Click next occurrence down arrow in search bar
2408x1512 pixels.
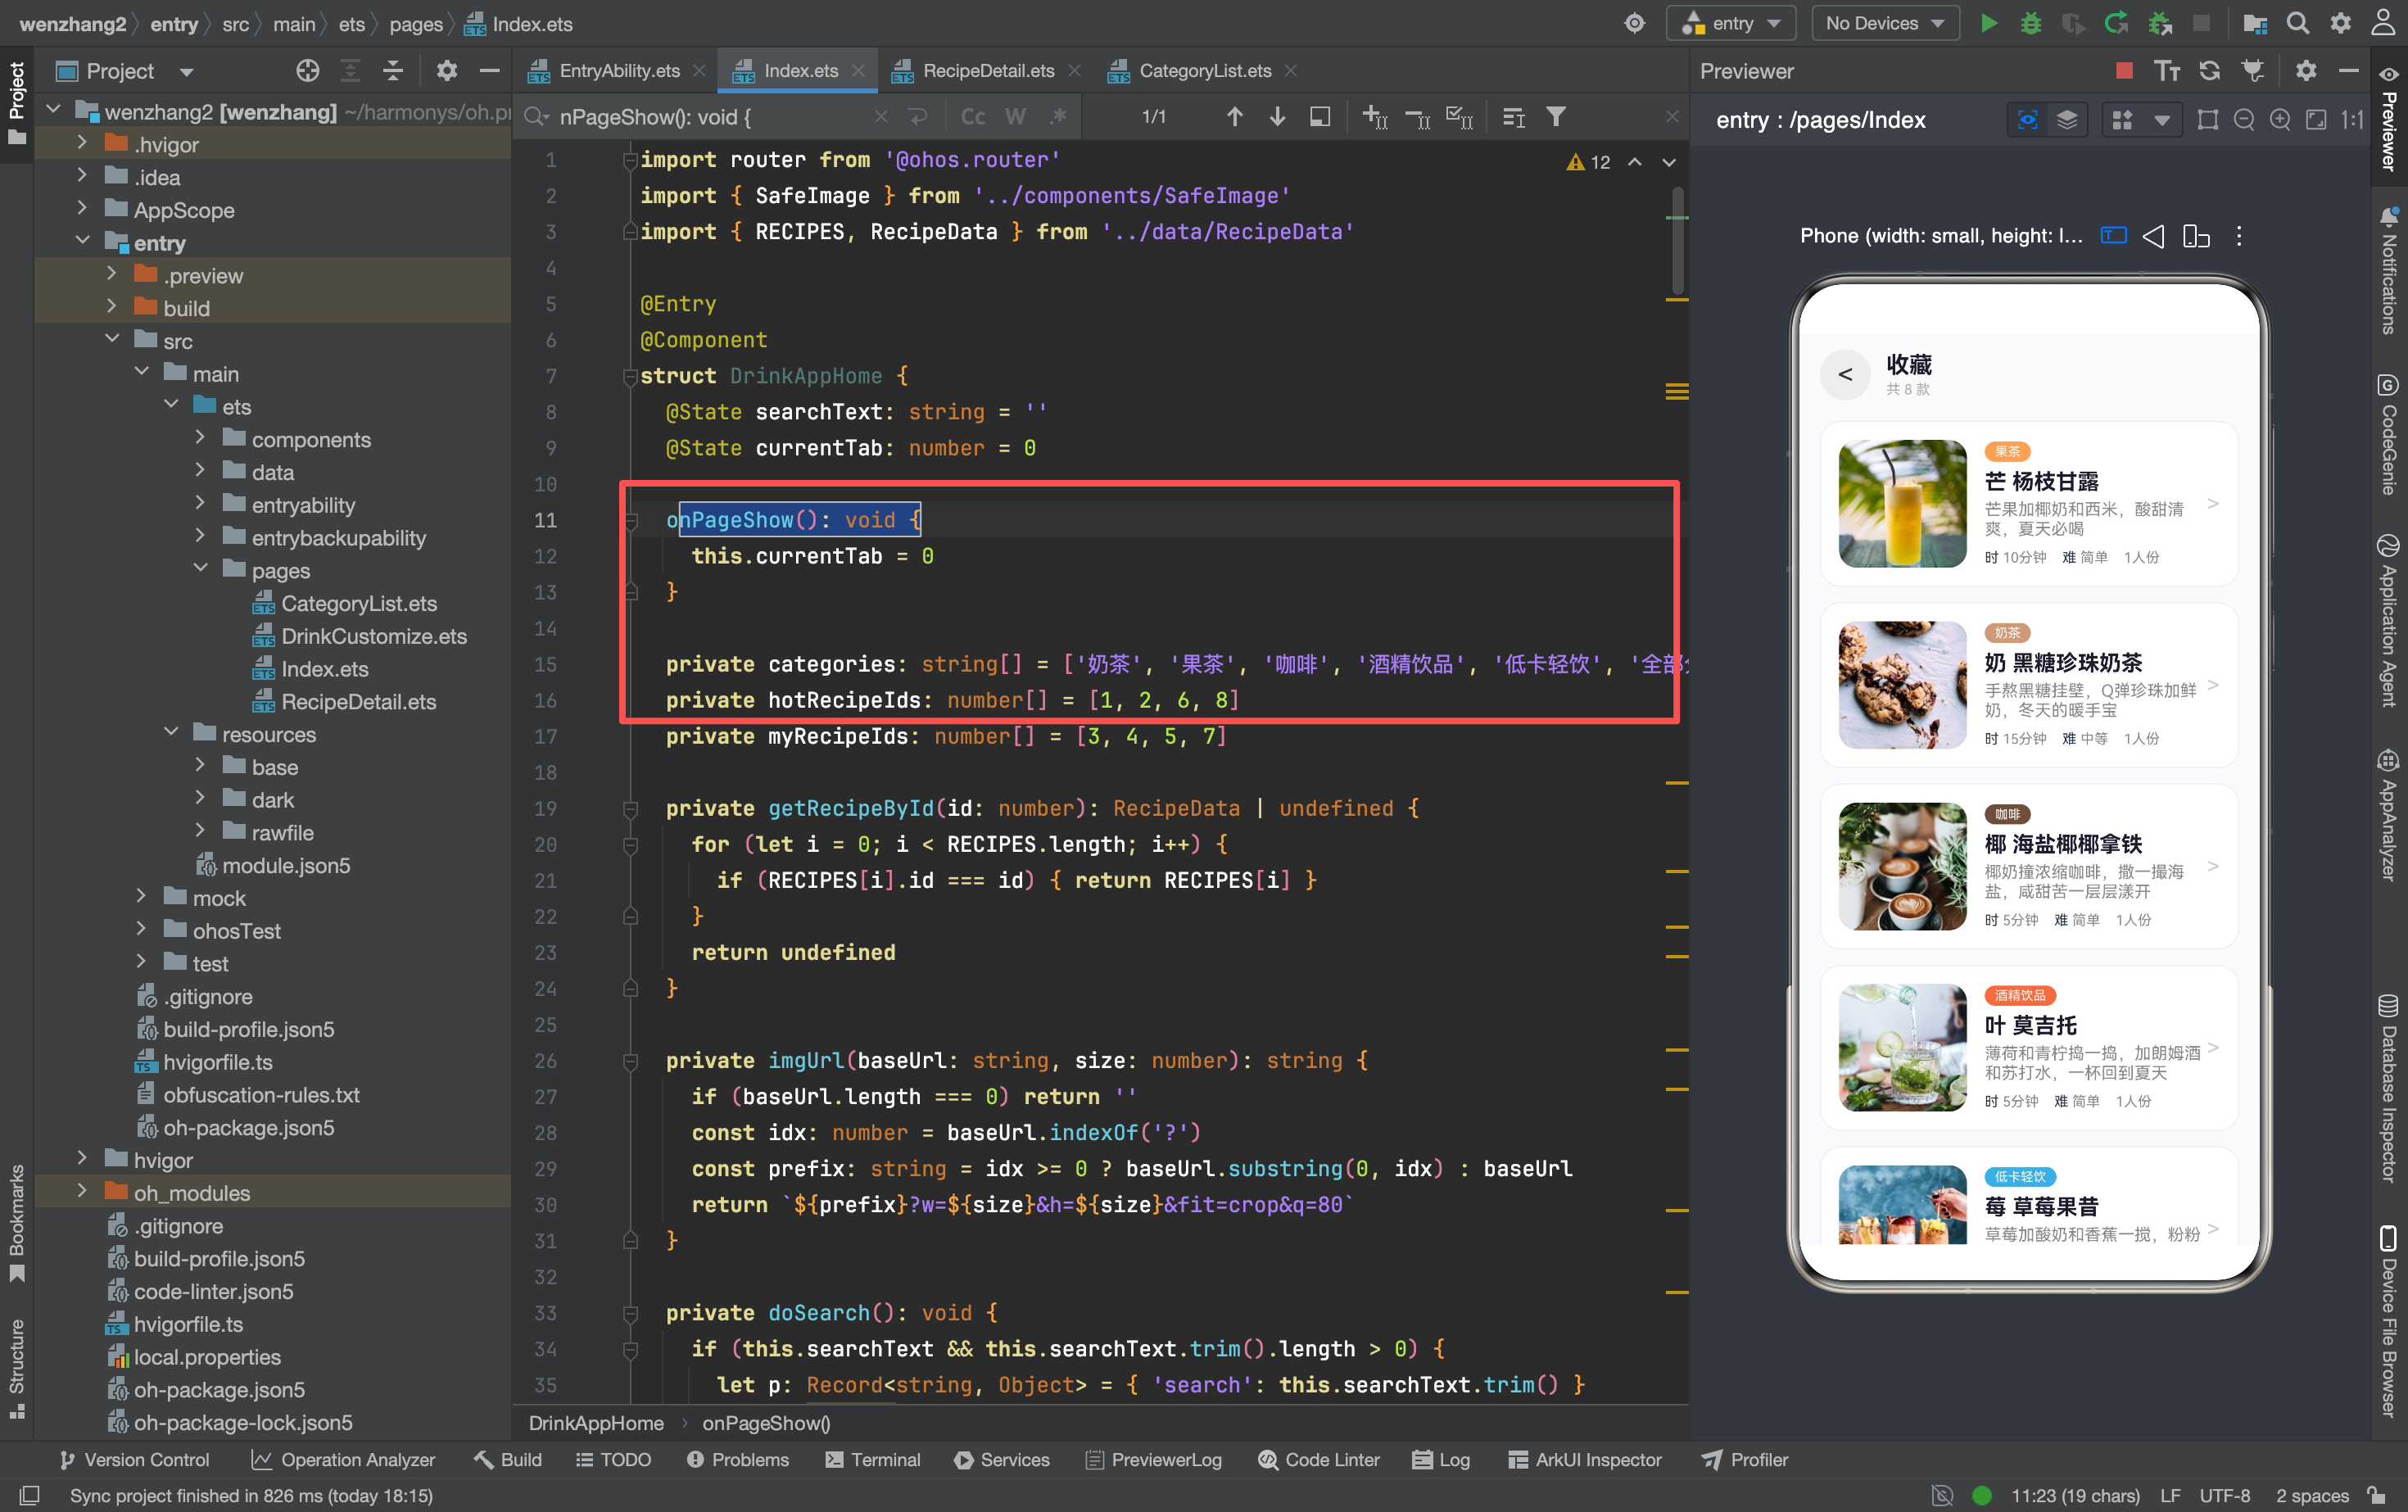tap(1277, 117)
